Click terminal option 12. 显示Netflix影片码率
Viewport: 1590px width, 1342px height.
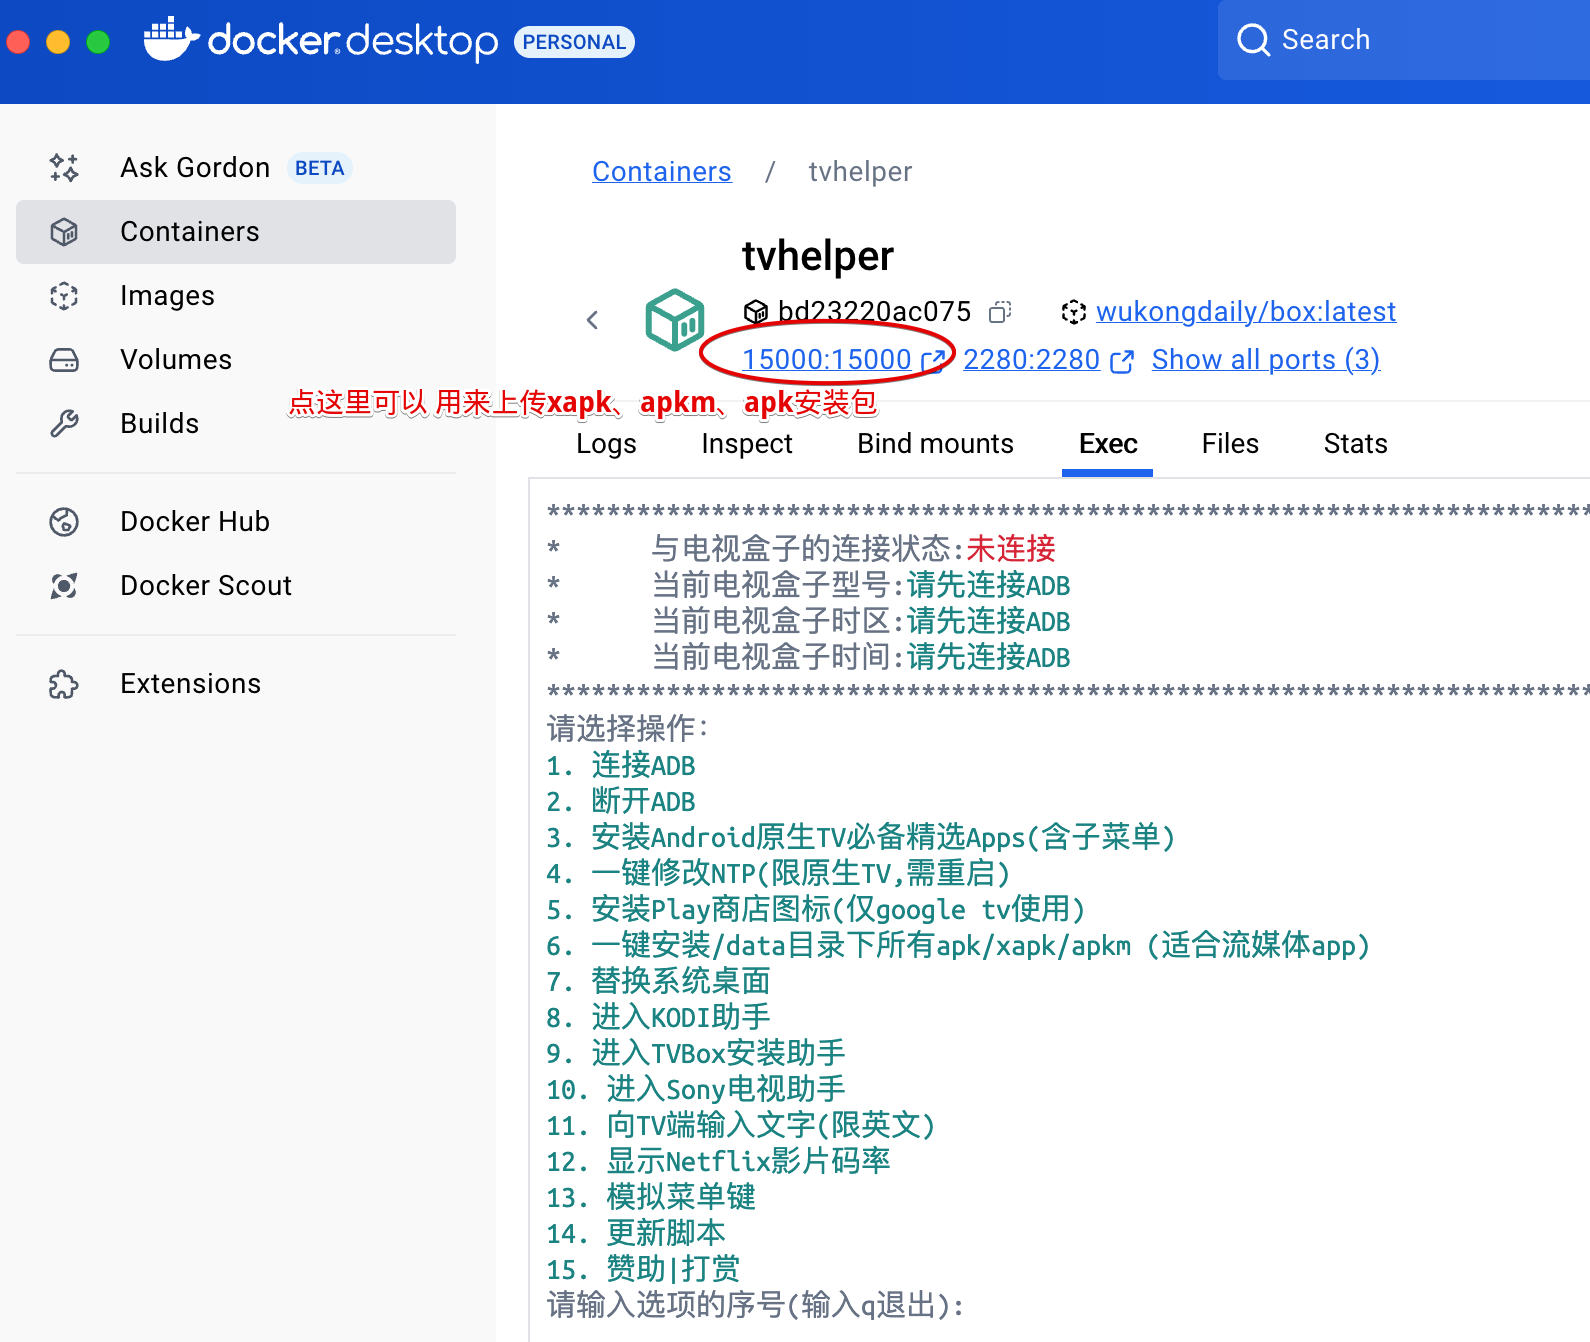point(718,1162)
